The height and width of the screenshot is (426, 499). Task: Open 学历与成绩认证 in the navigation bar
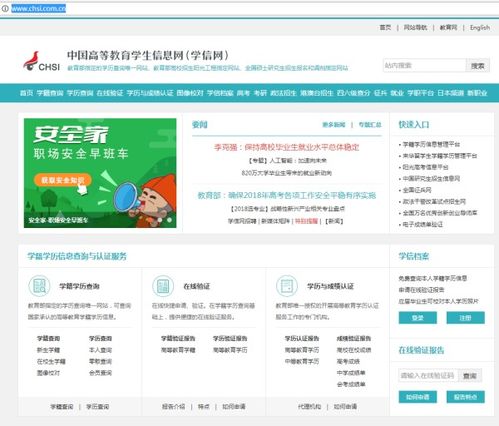coord(150,93)
